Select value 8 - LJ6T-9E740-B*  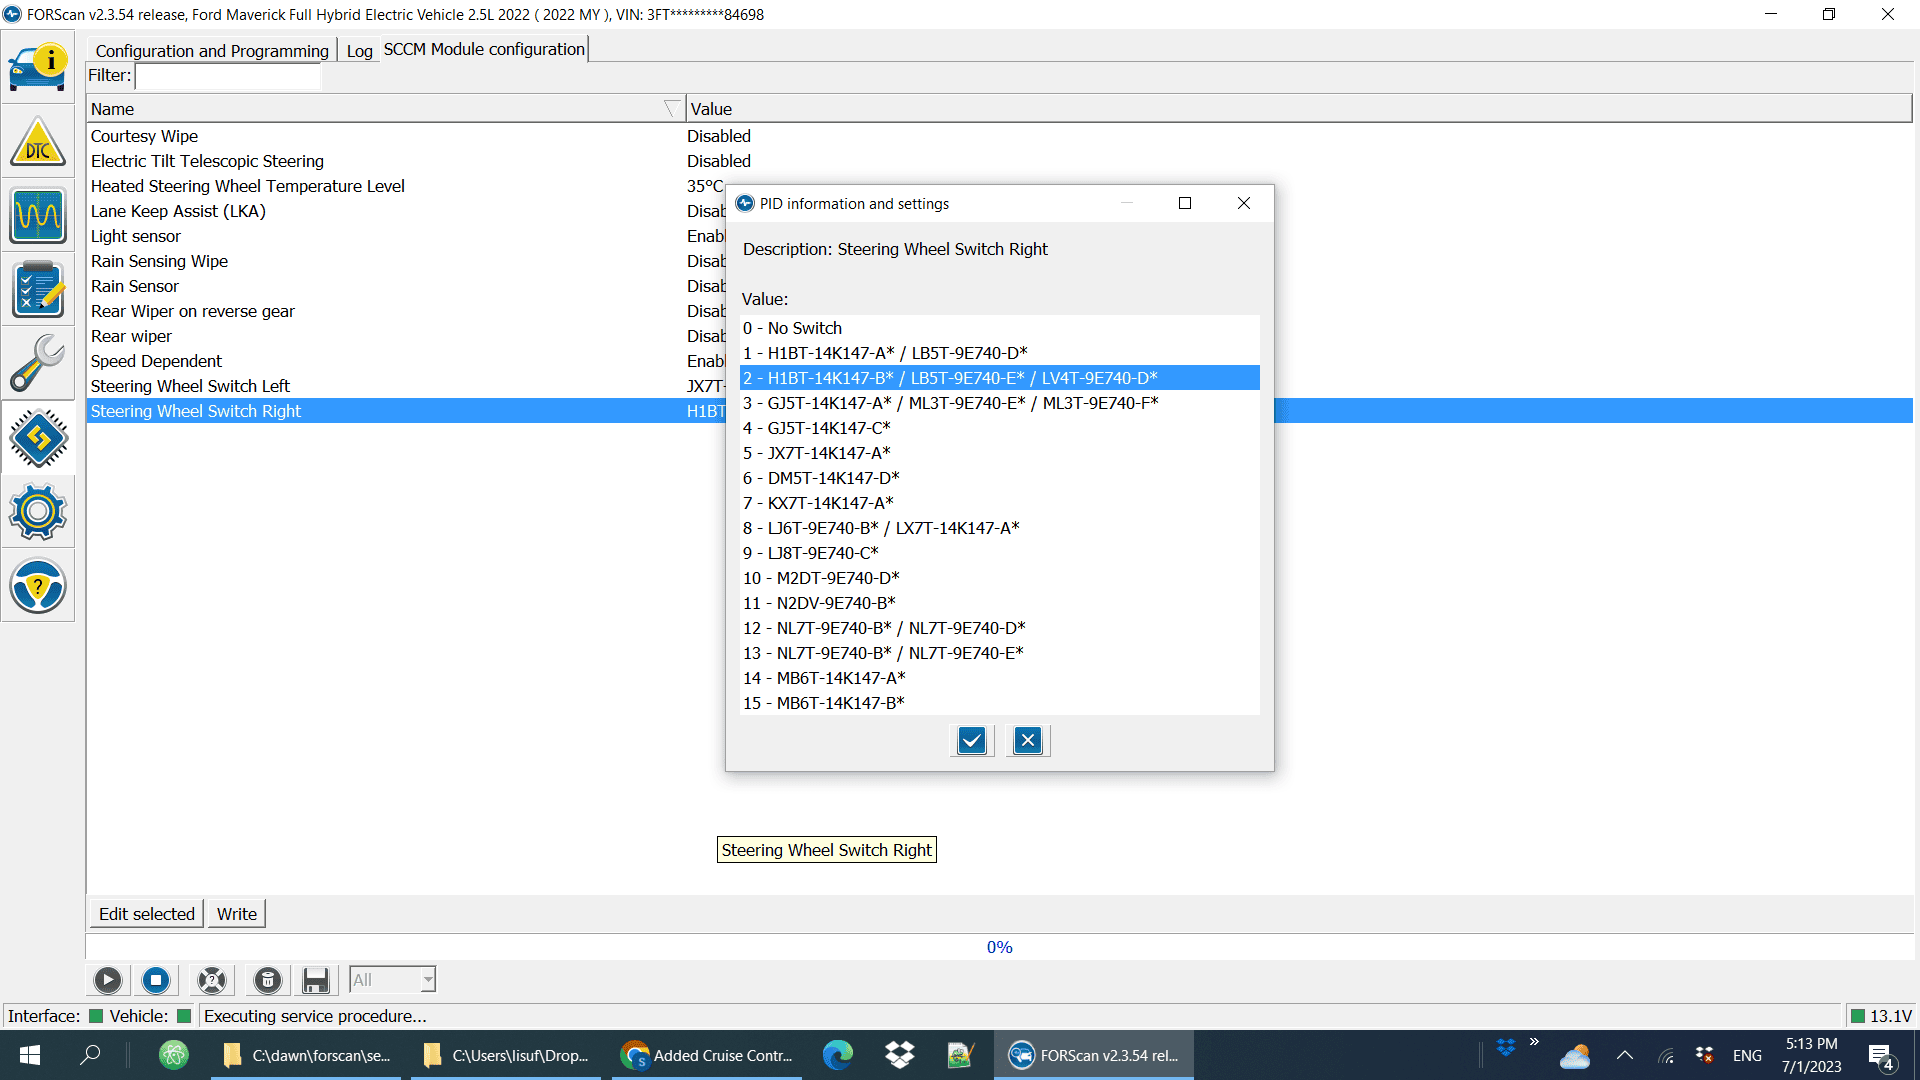point(999,528)
